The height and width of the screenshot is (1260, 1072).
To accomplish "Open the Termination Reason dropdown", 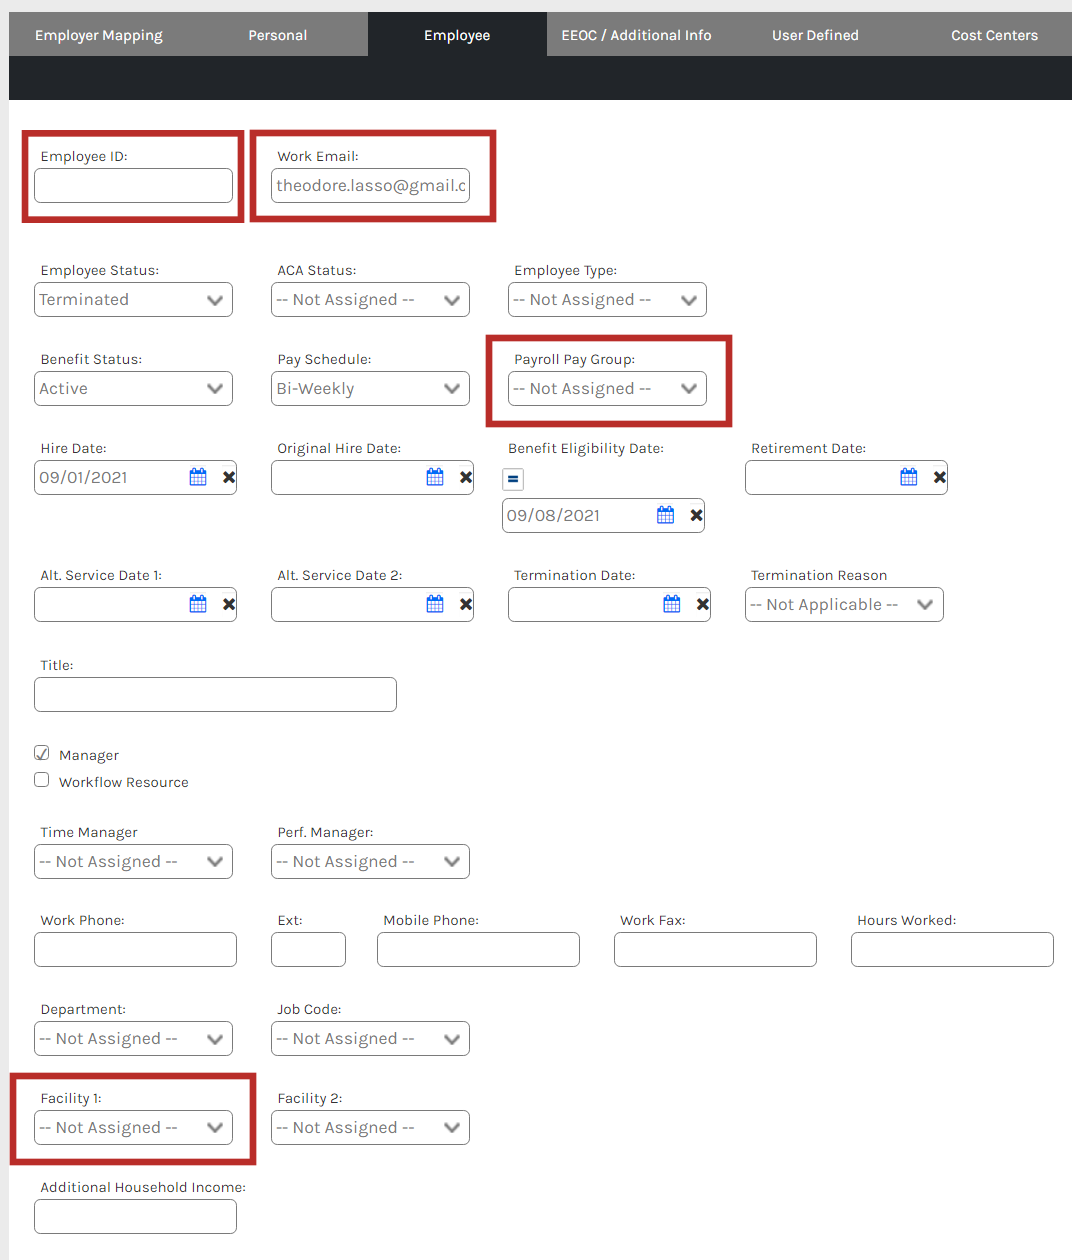I will (x=844, y=604).
